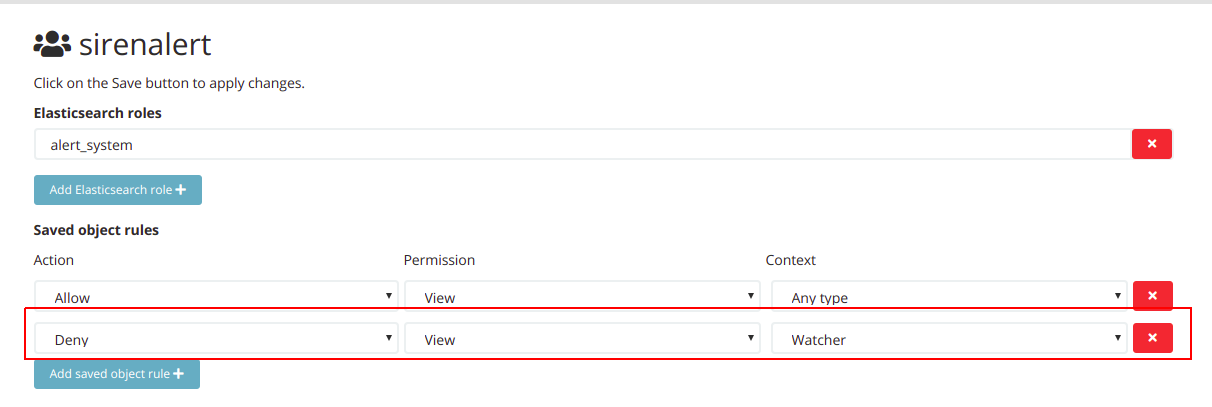This screenshot has width=1212, height=407.
Task: Click the Context column label
Action: coord(790,260)
